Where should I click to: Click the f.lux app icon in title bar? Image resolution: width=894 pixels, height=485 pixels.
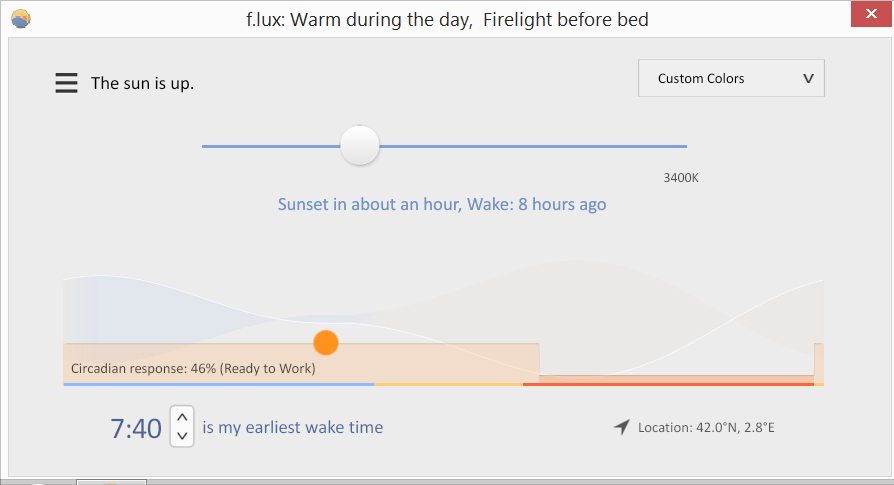pyautogui.click(x=21, y=19)
